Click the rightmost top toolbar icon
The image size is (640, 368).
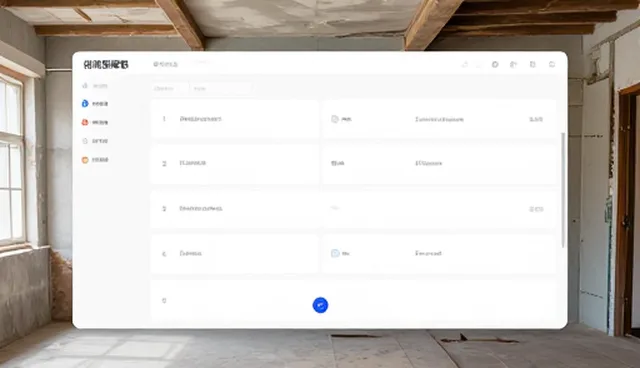coord(552,64)
